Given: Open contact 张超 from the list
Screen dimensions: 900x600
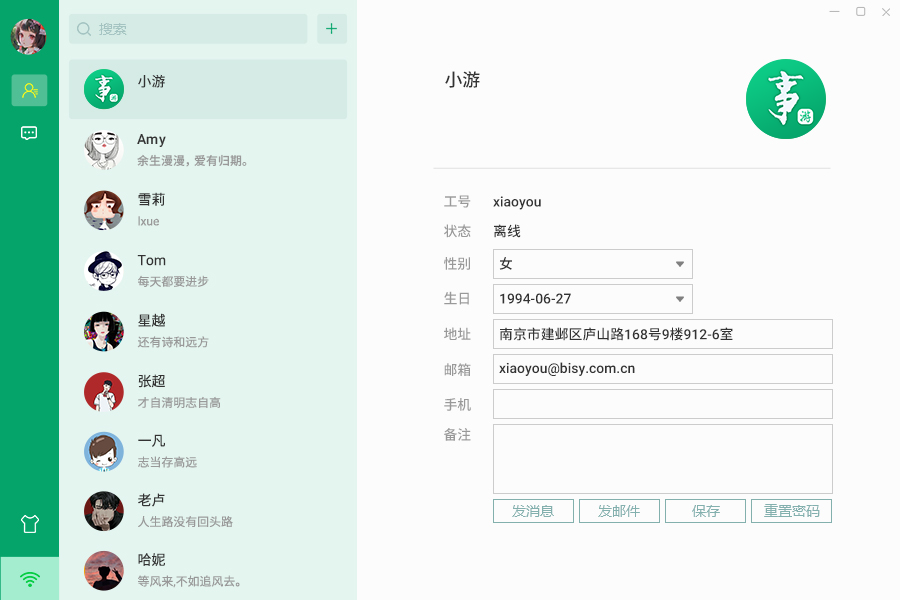Looking at the screenshot, I should [208, 390].
